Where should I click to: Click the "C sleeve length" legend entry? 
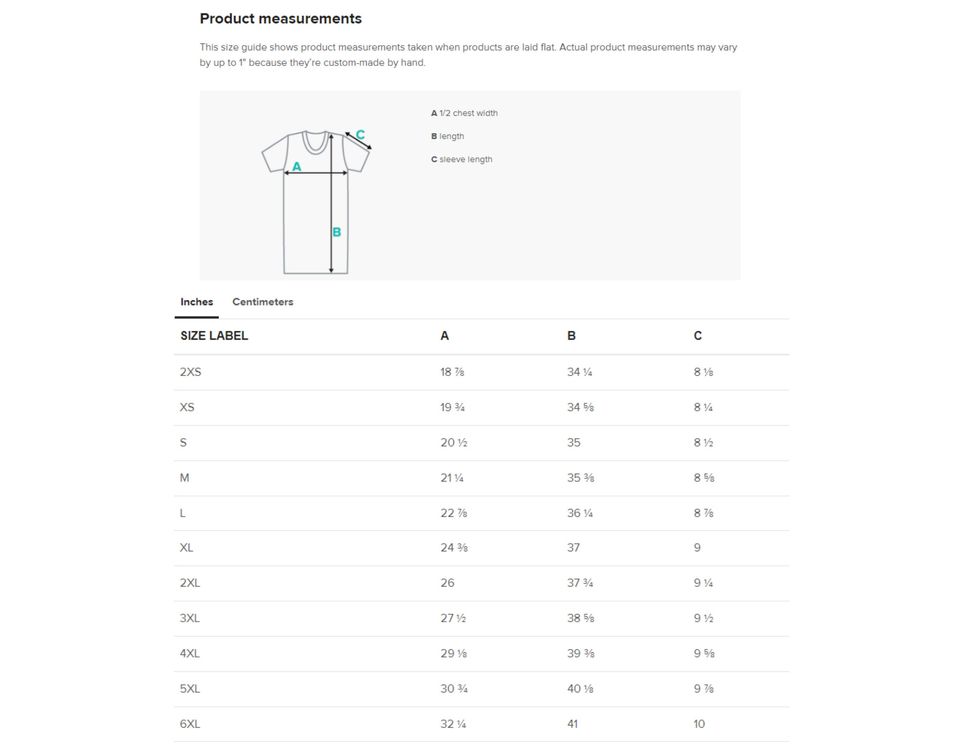point(462,160)
